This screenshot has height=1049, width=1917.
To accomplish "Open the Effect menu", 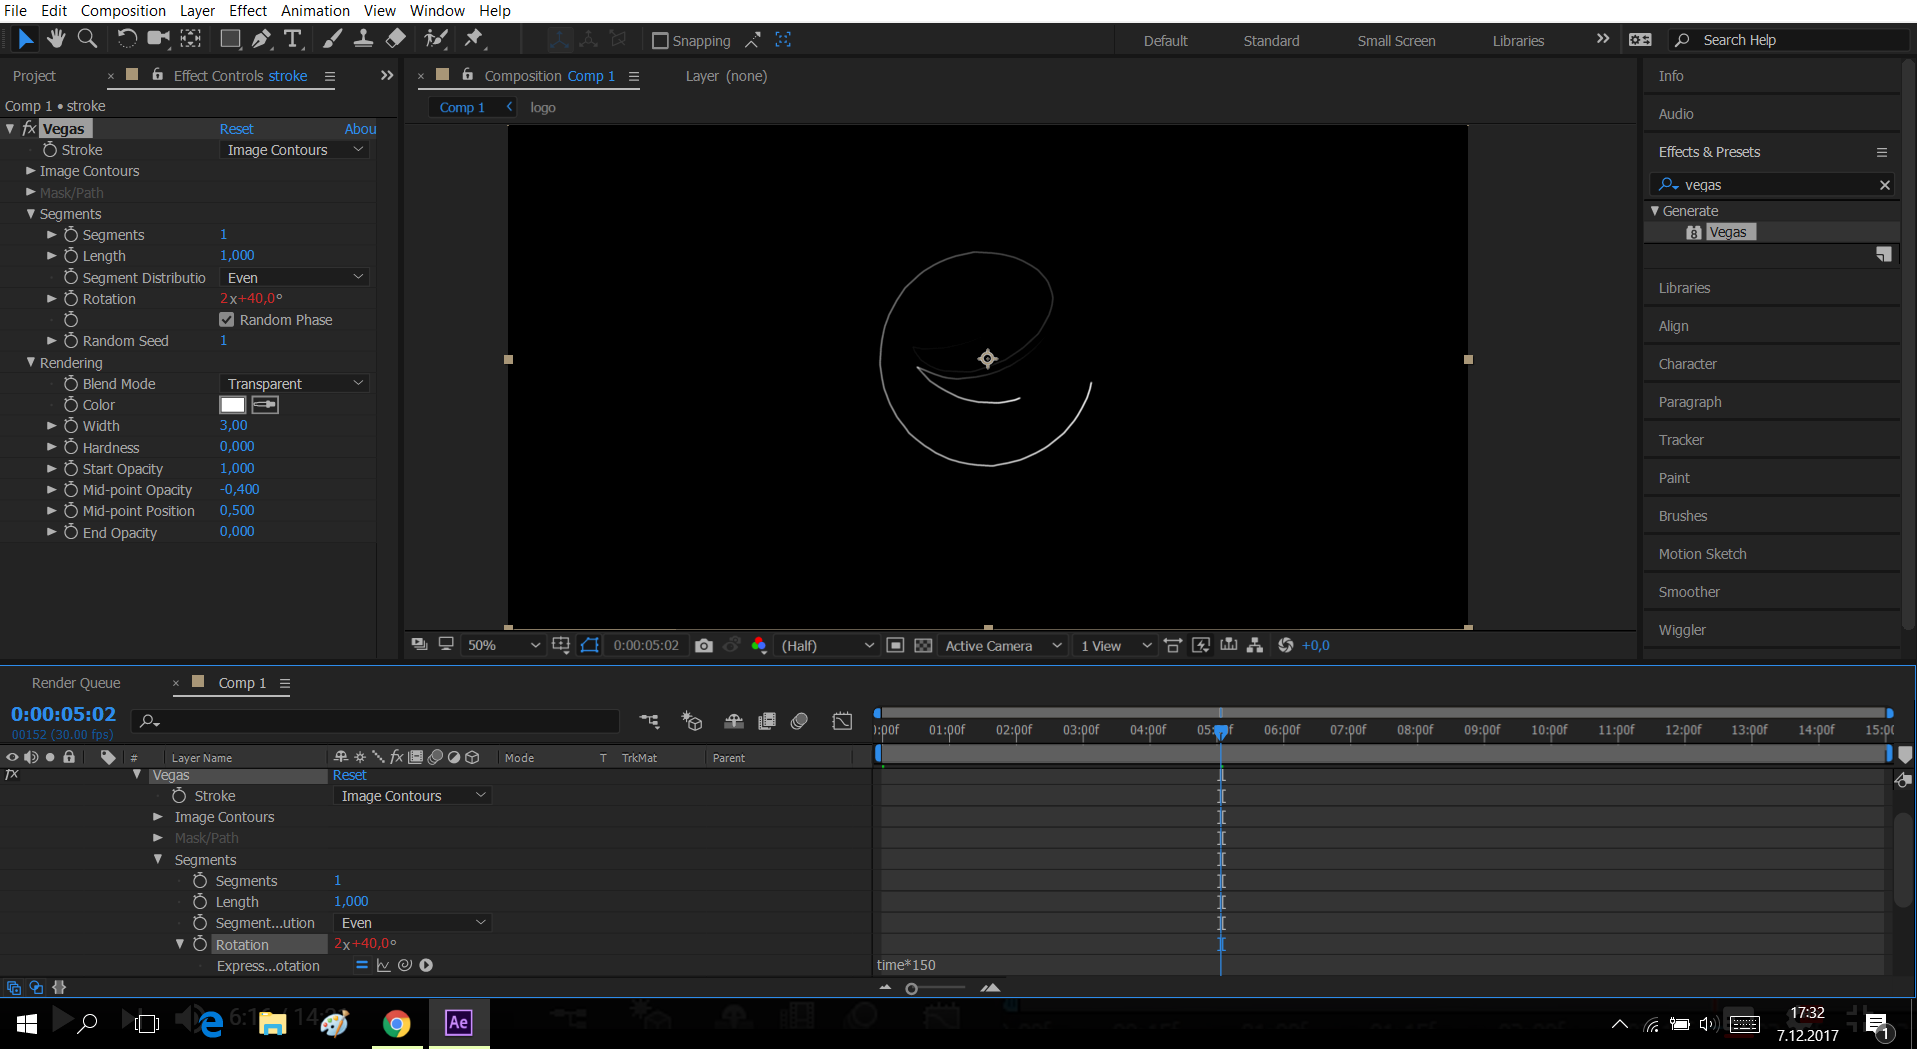I will 248,11.
